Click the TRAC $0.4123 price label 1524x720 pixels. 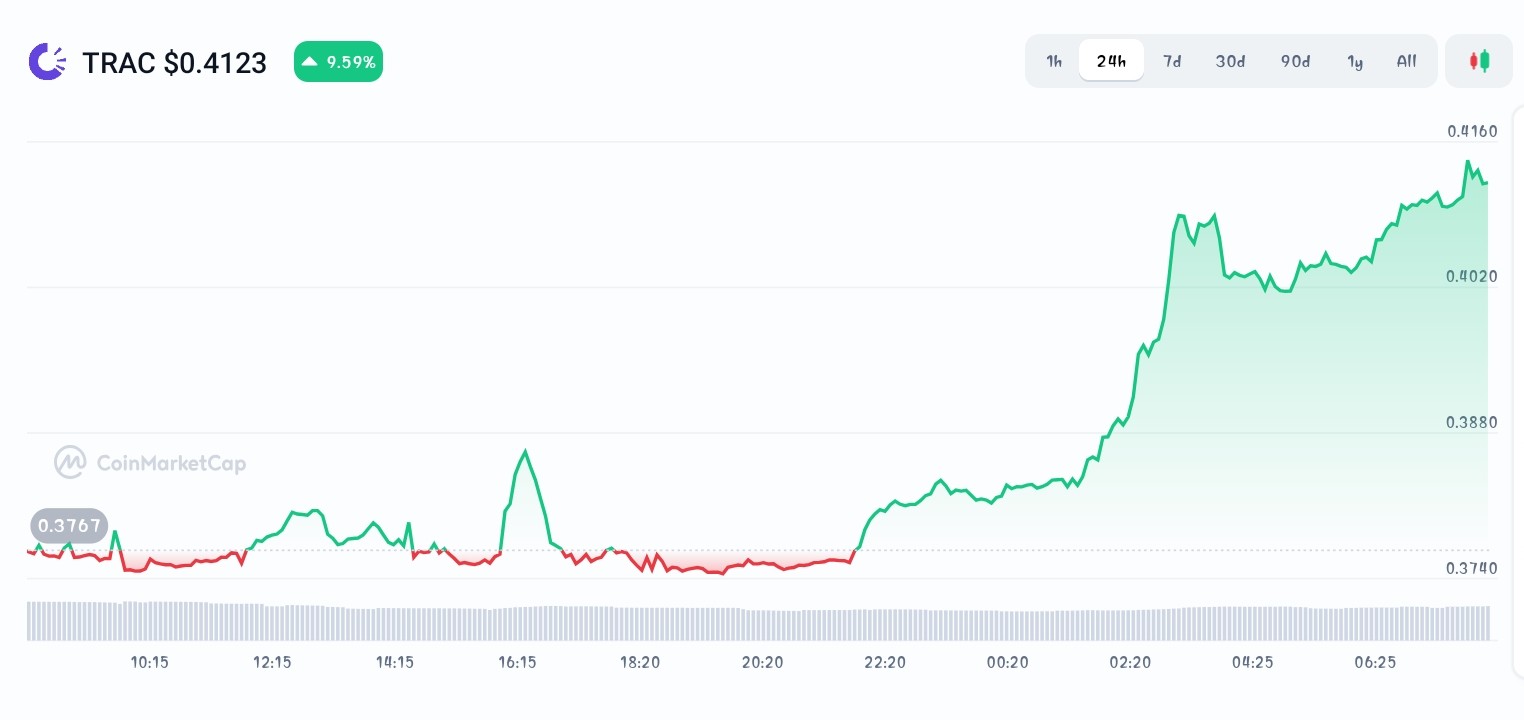175,62
